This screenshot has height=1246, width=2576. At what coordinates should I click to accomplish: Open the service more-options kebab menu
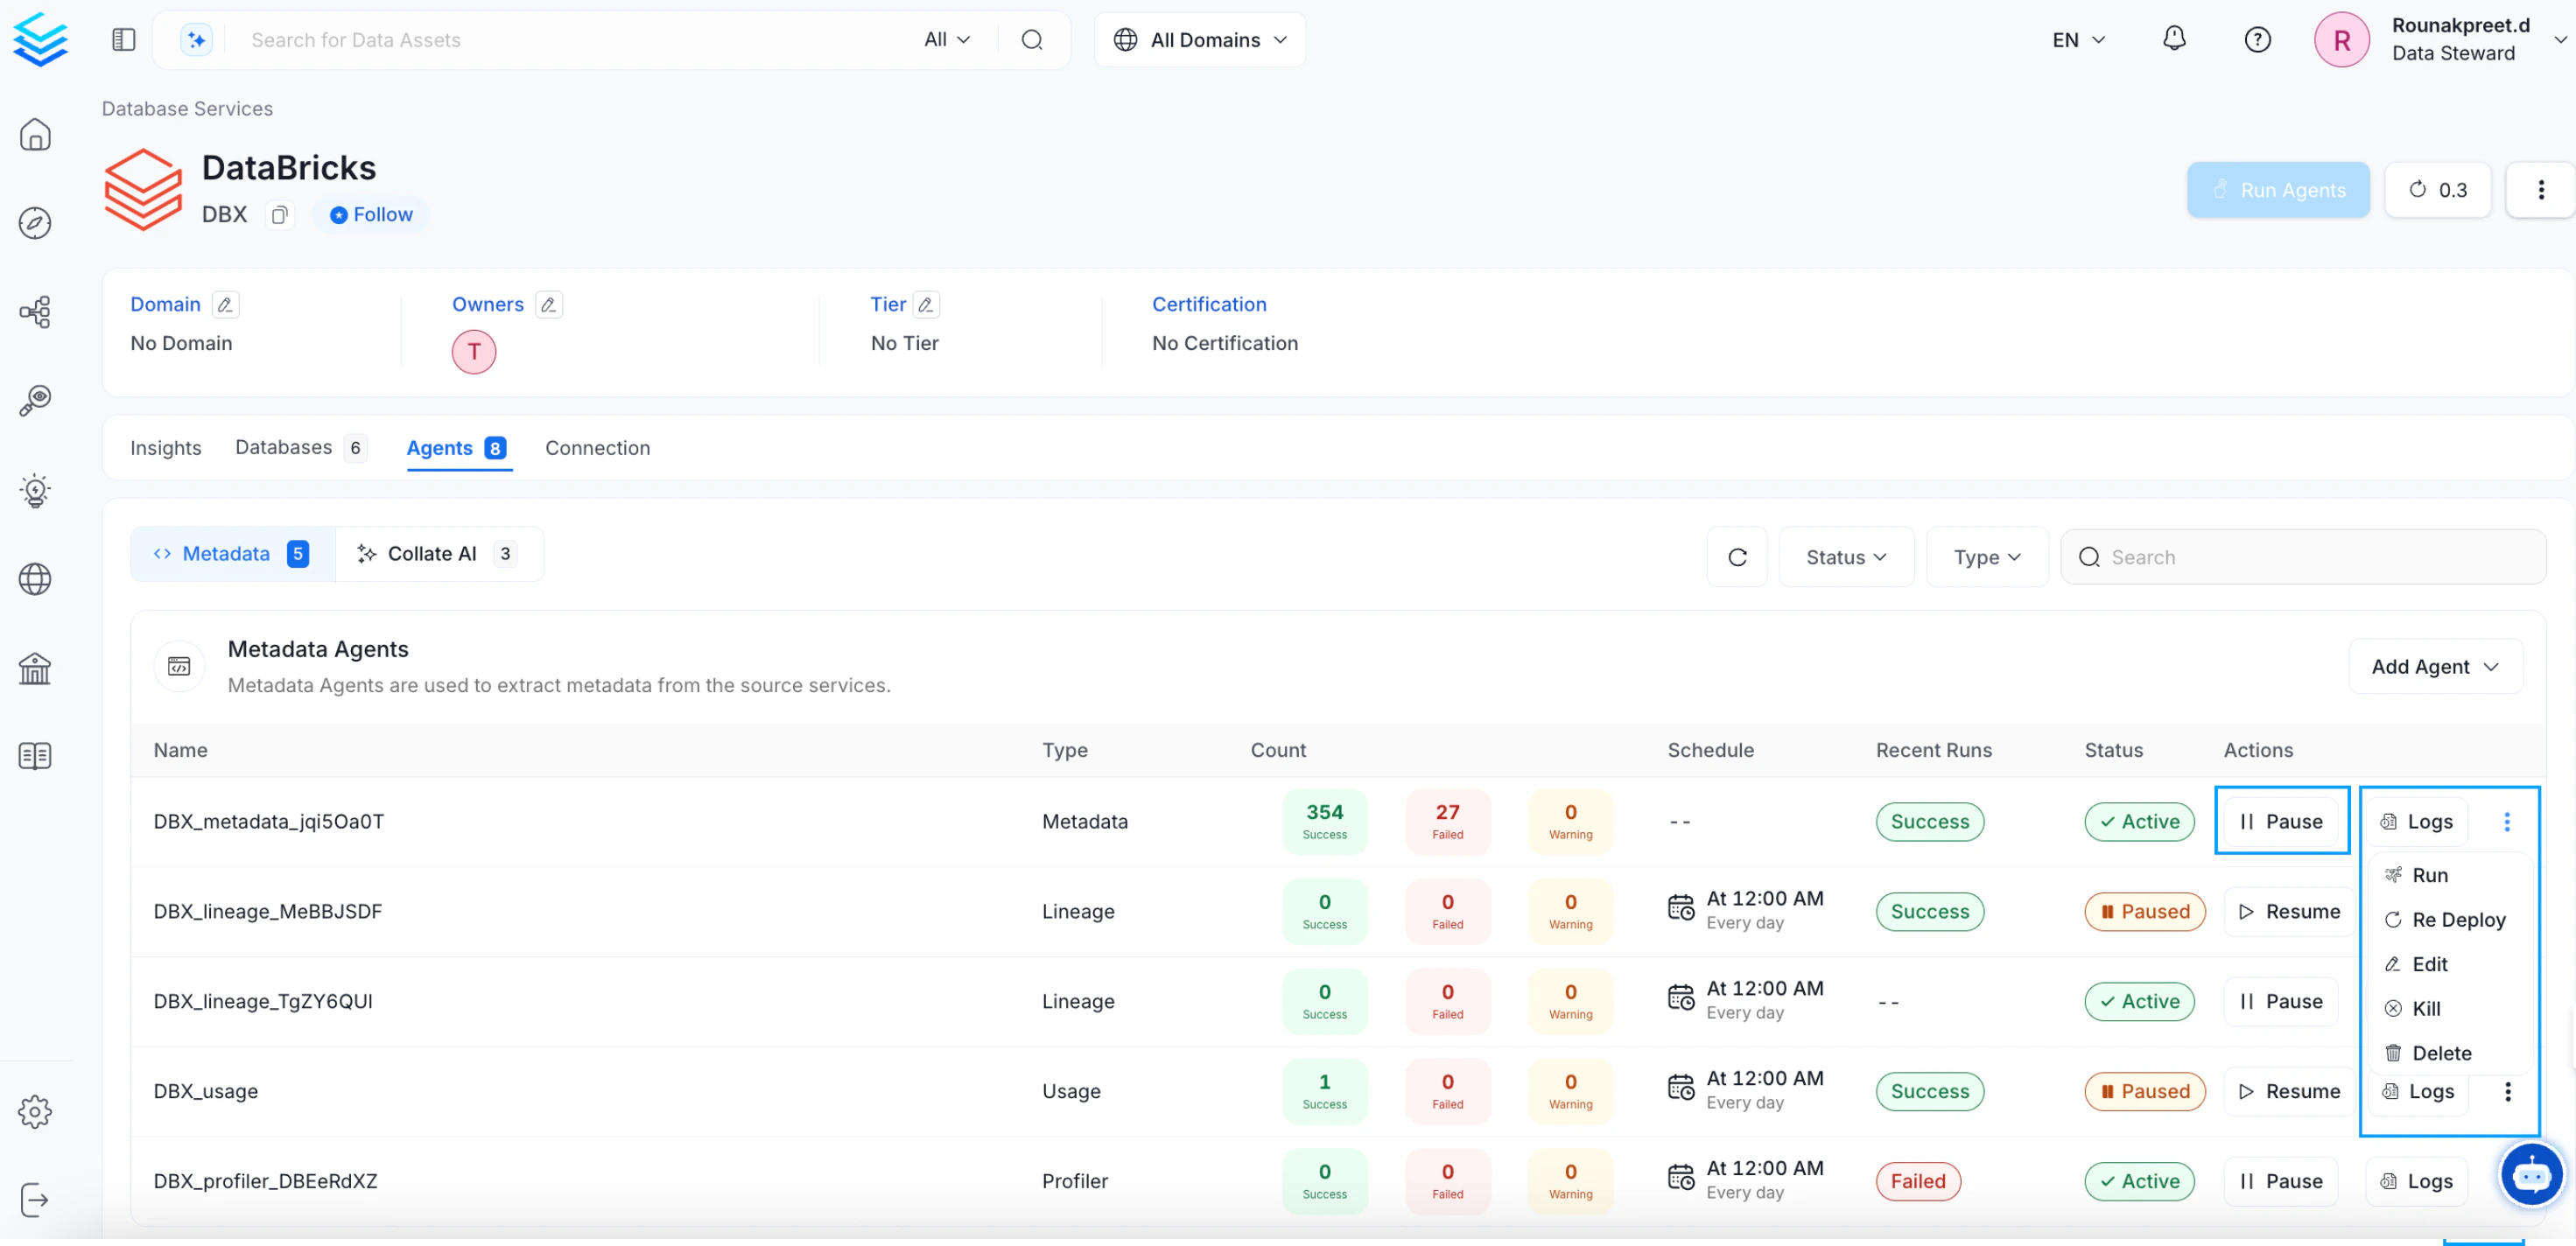pyautogui.click(x=2540, y=190)
